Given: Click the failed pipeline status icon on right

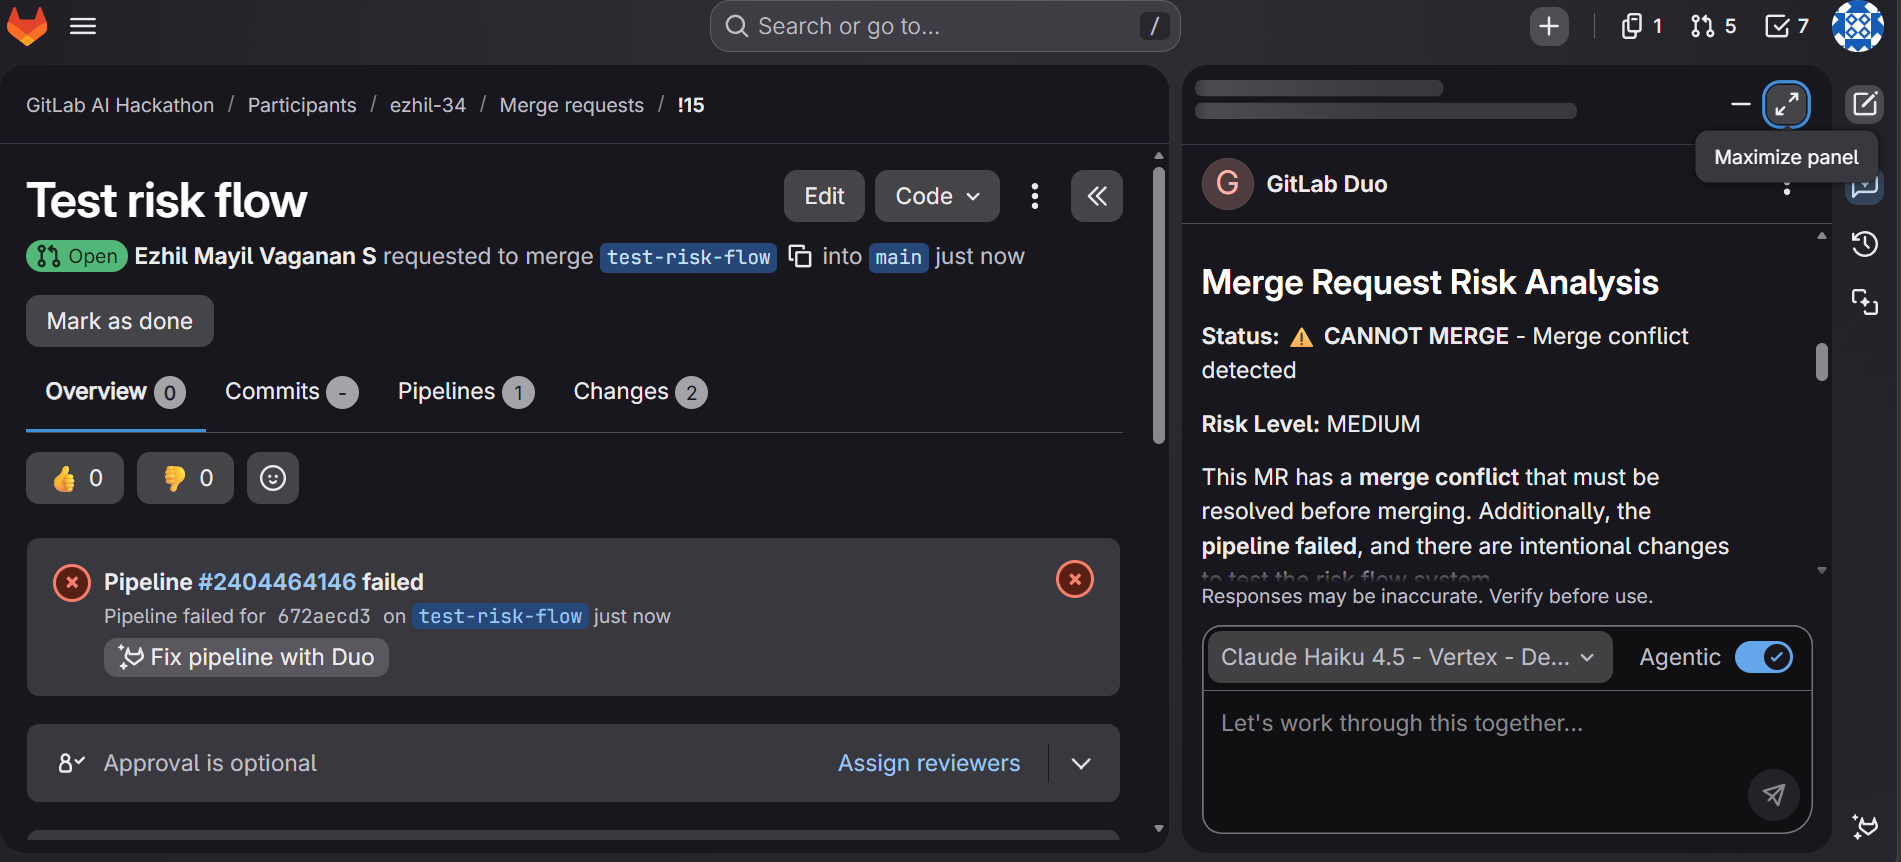Looking at the screenshot, I should (1075, 579).
